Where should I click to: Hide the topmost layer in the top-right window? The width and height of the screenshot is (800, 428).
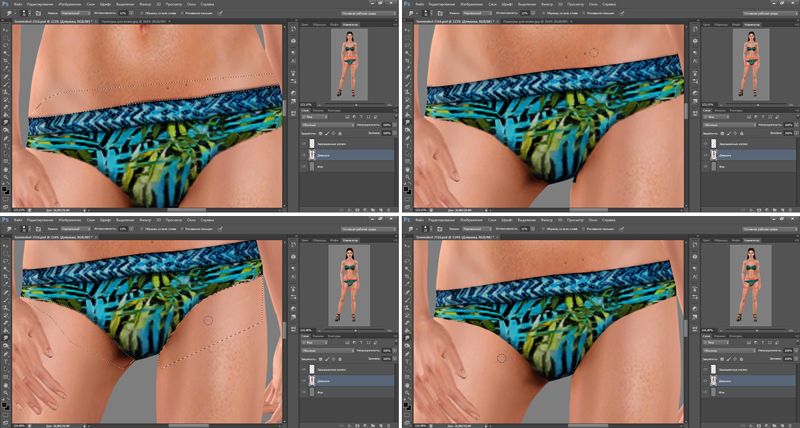tap(707, 144)
